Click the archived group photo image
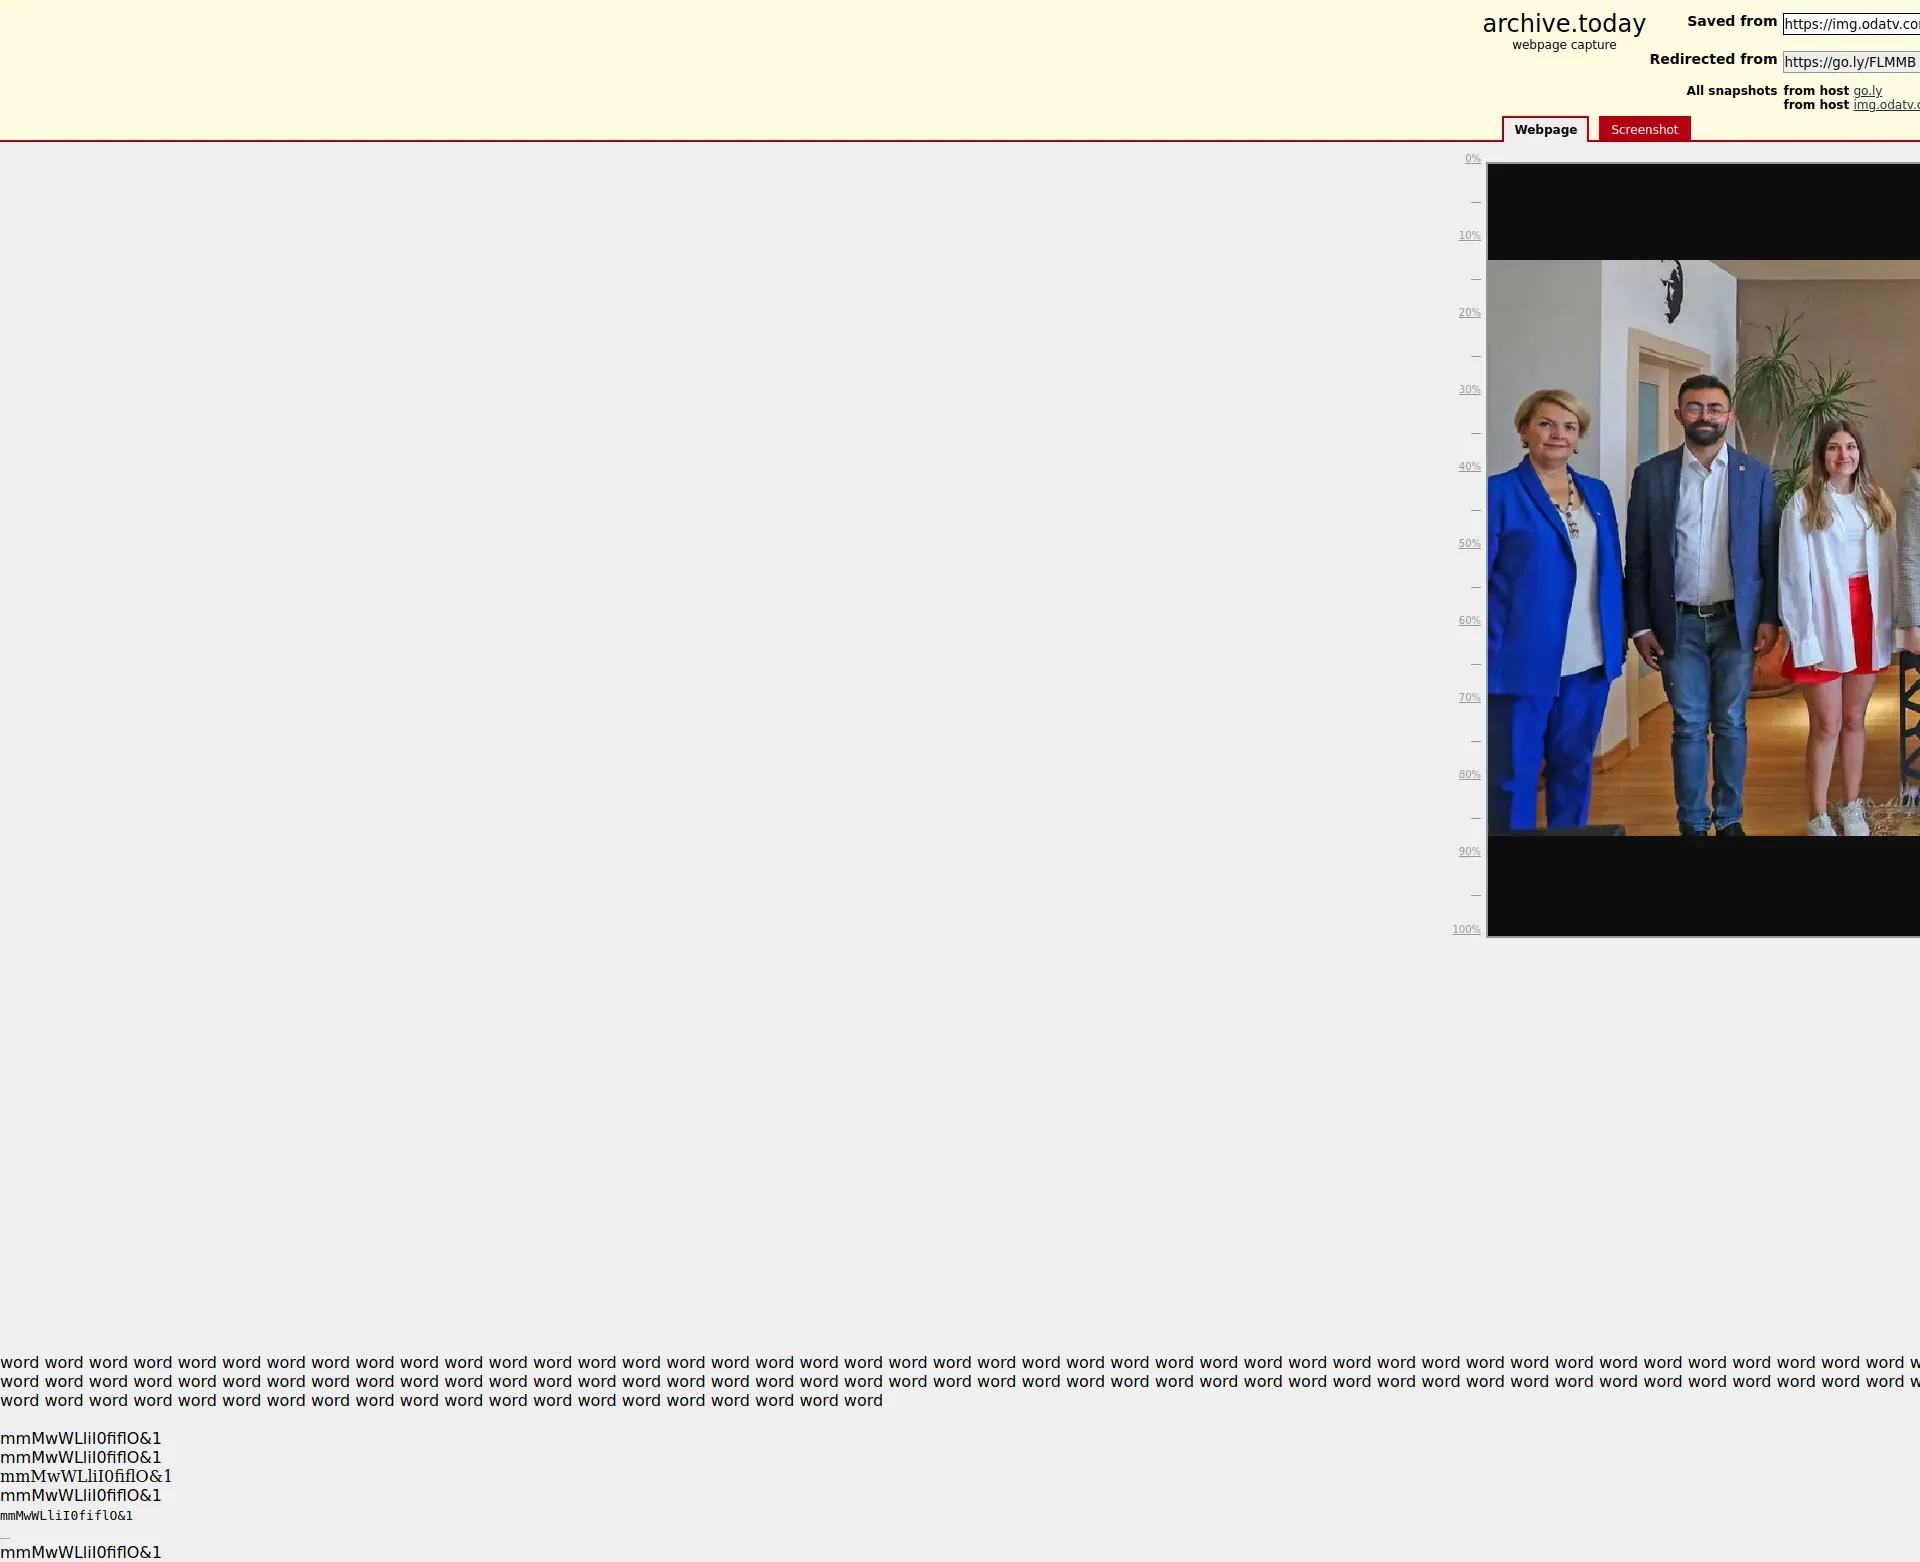Image resolution: width=1920 pixels, height=1562 pixels. 1702,548
